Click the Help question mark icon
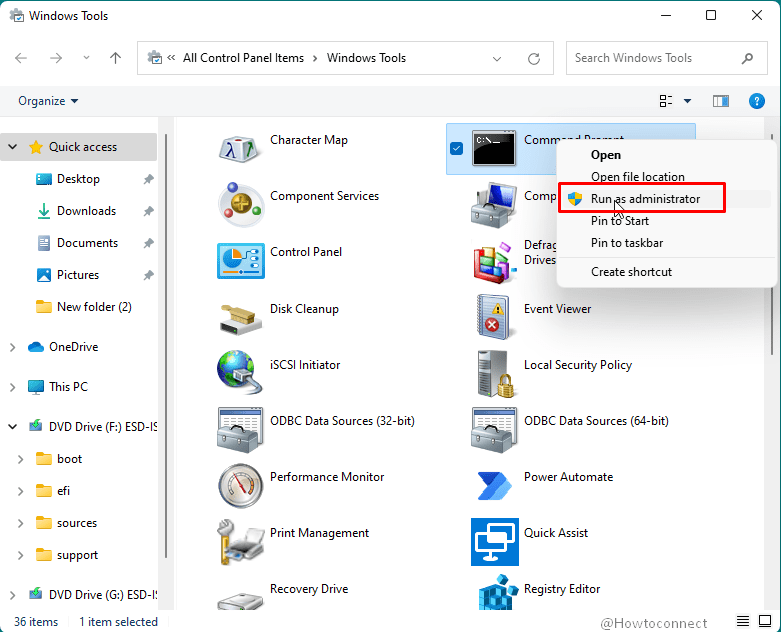This screenshot has width=781, height=632. click(757, 101)
